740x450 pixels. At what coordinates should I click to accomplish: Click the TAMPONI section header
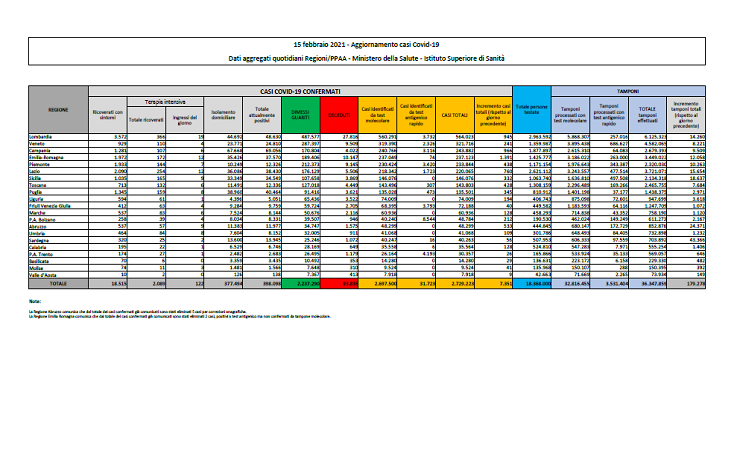[628, 90]
